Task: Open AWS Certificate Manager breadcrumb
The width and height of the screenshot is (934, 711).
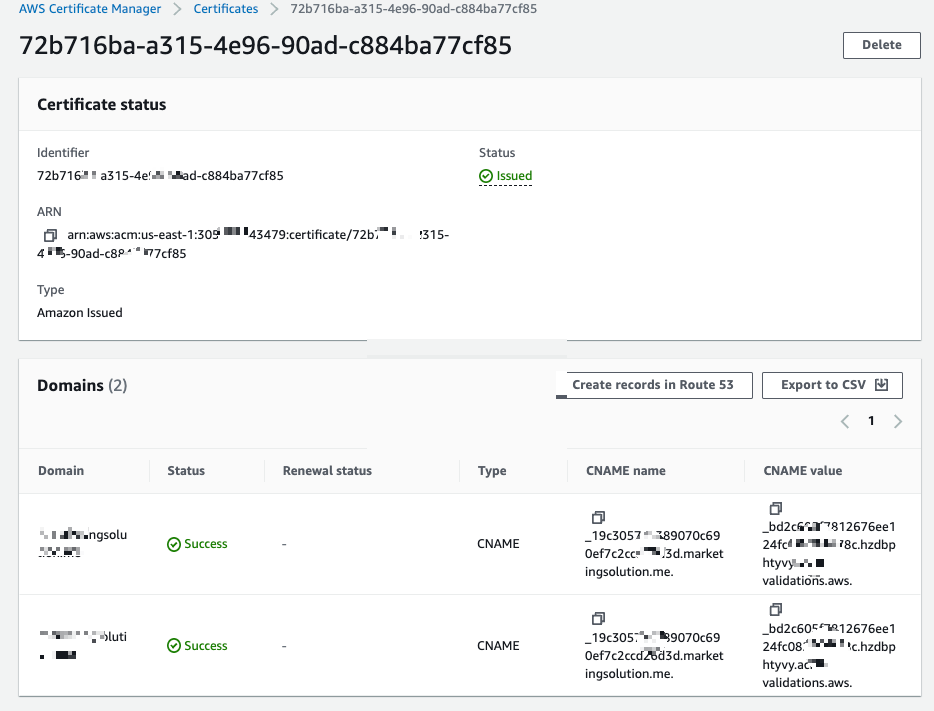Action: [x=90, y=9]
